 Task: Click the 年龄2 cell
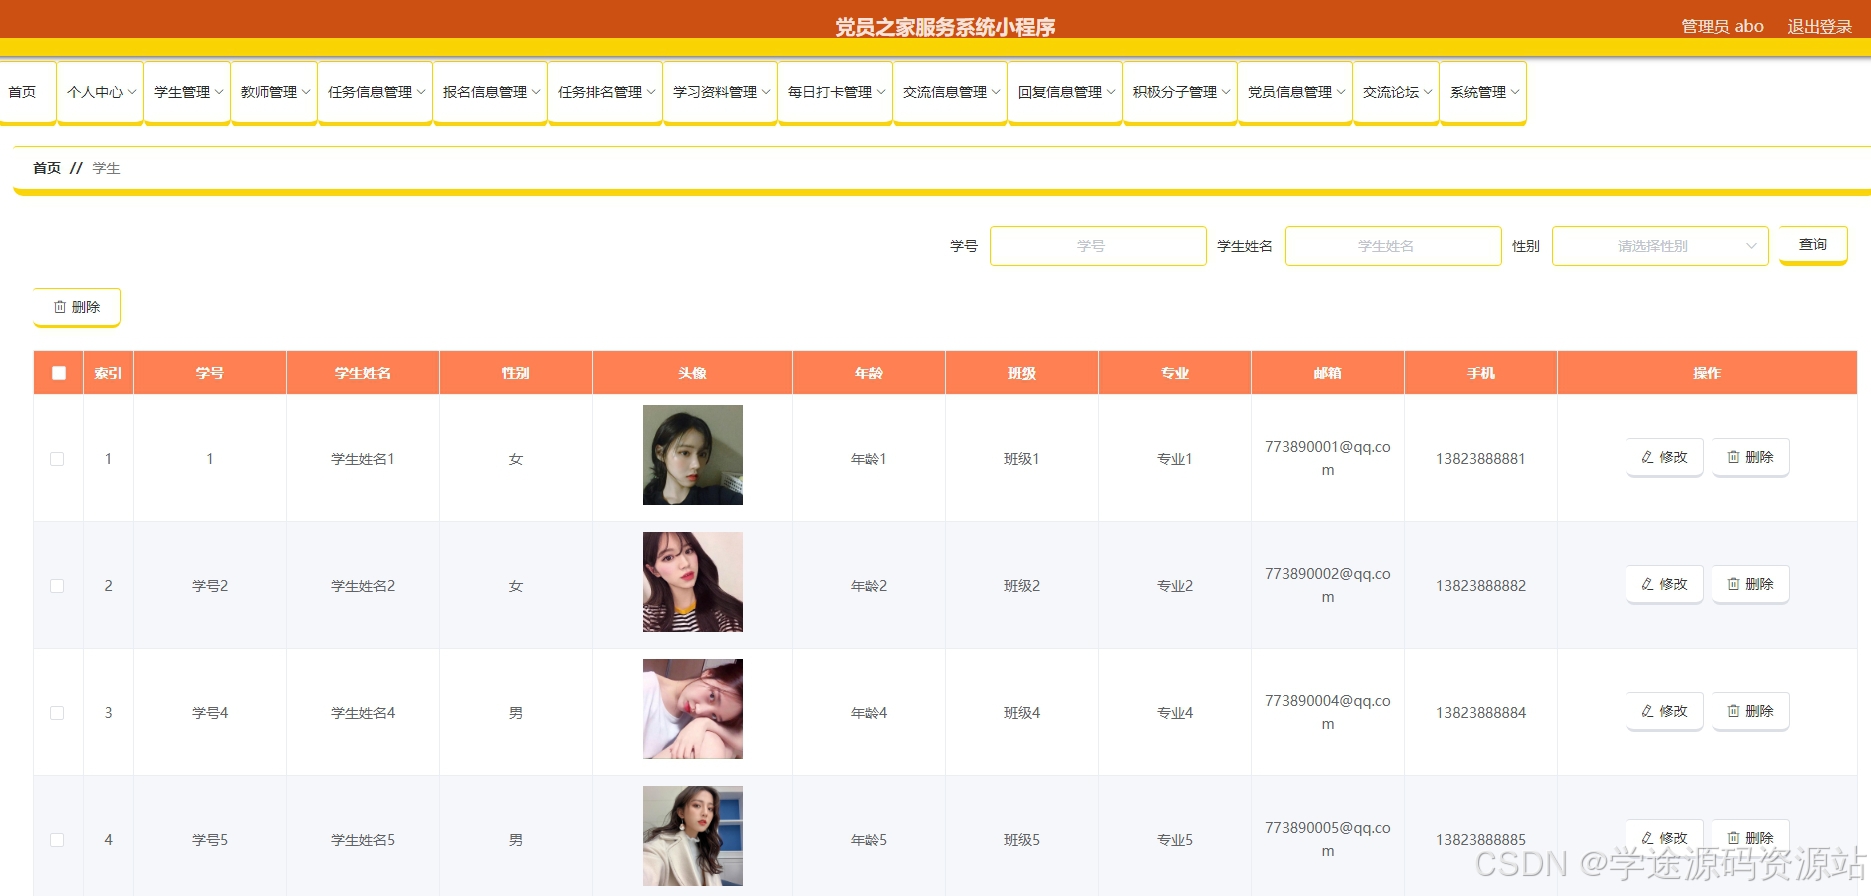point(869,586)
